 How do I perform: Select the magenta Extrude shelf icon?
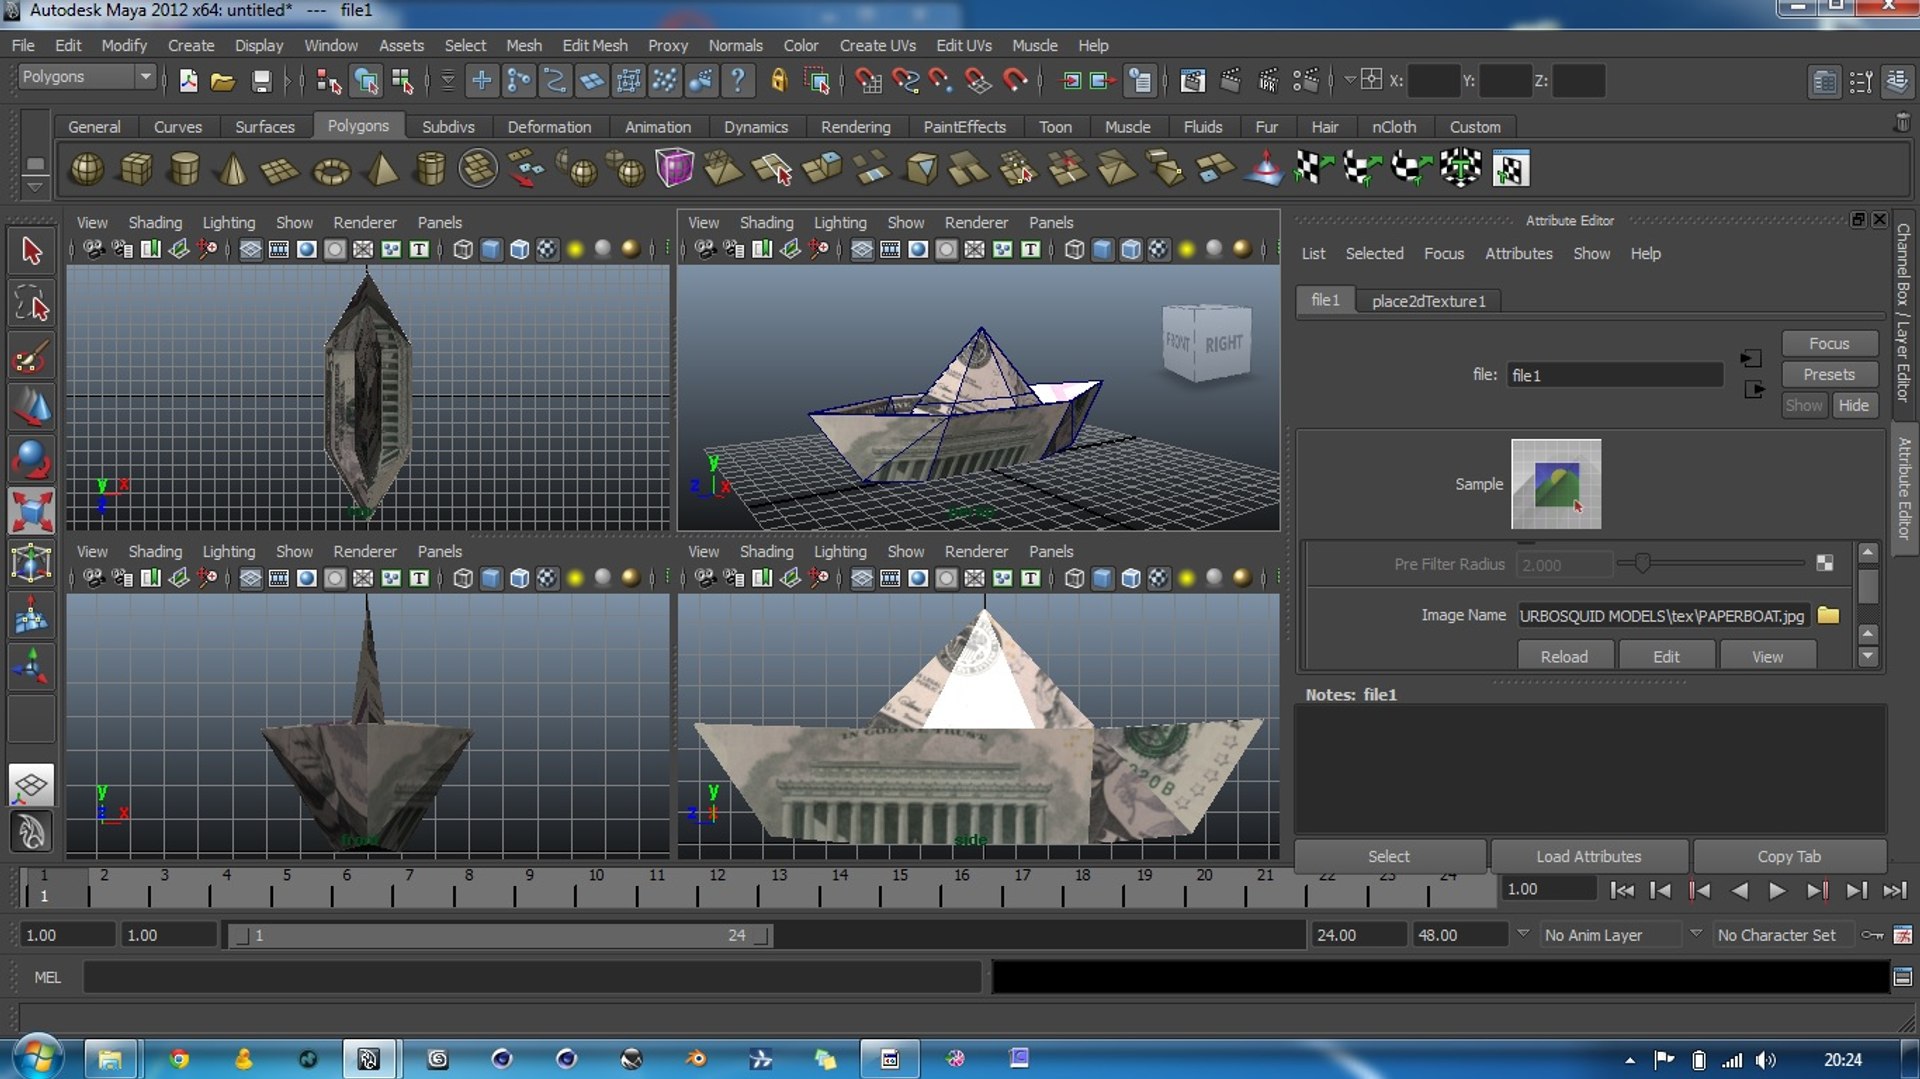coord(674,167)
